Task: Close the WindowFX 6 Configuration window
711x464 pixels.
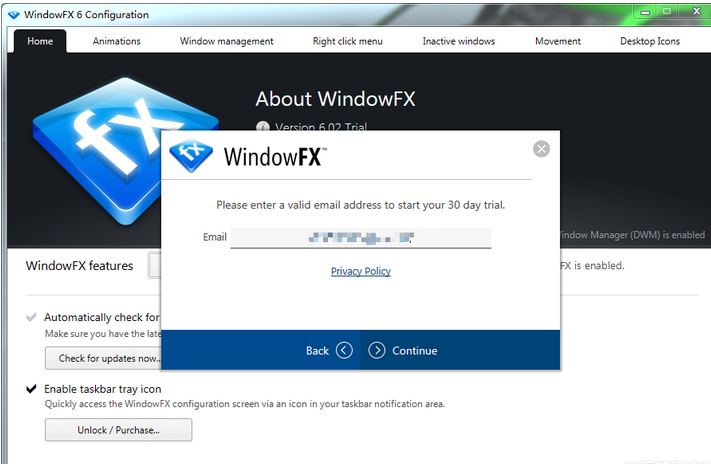Action: tap(696, 11)
